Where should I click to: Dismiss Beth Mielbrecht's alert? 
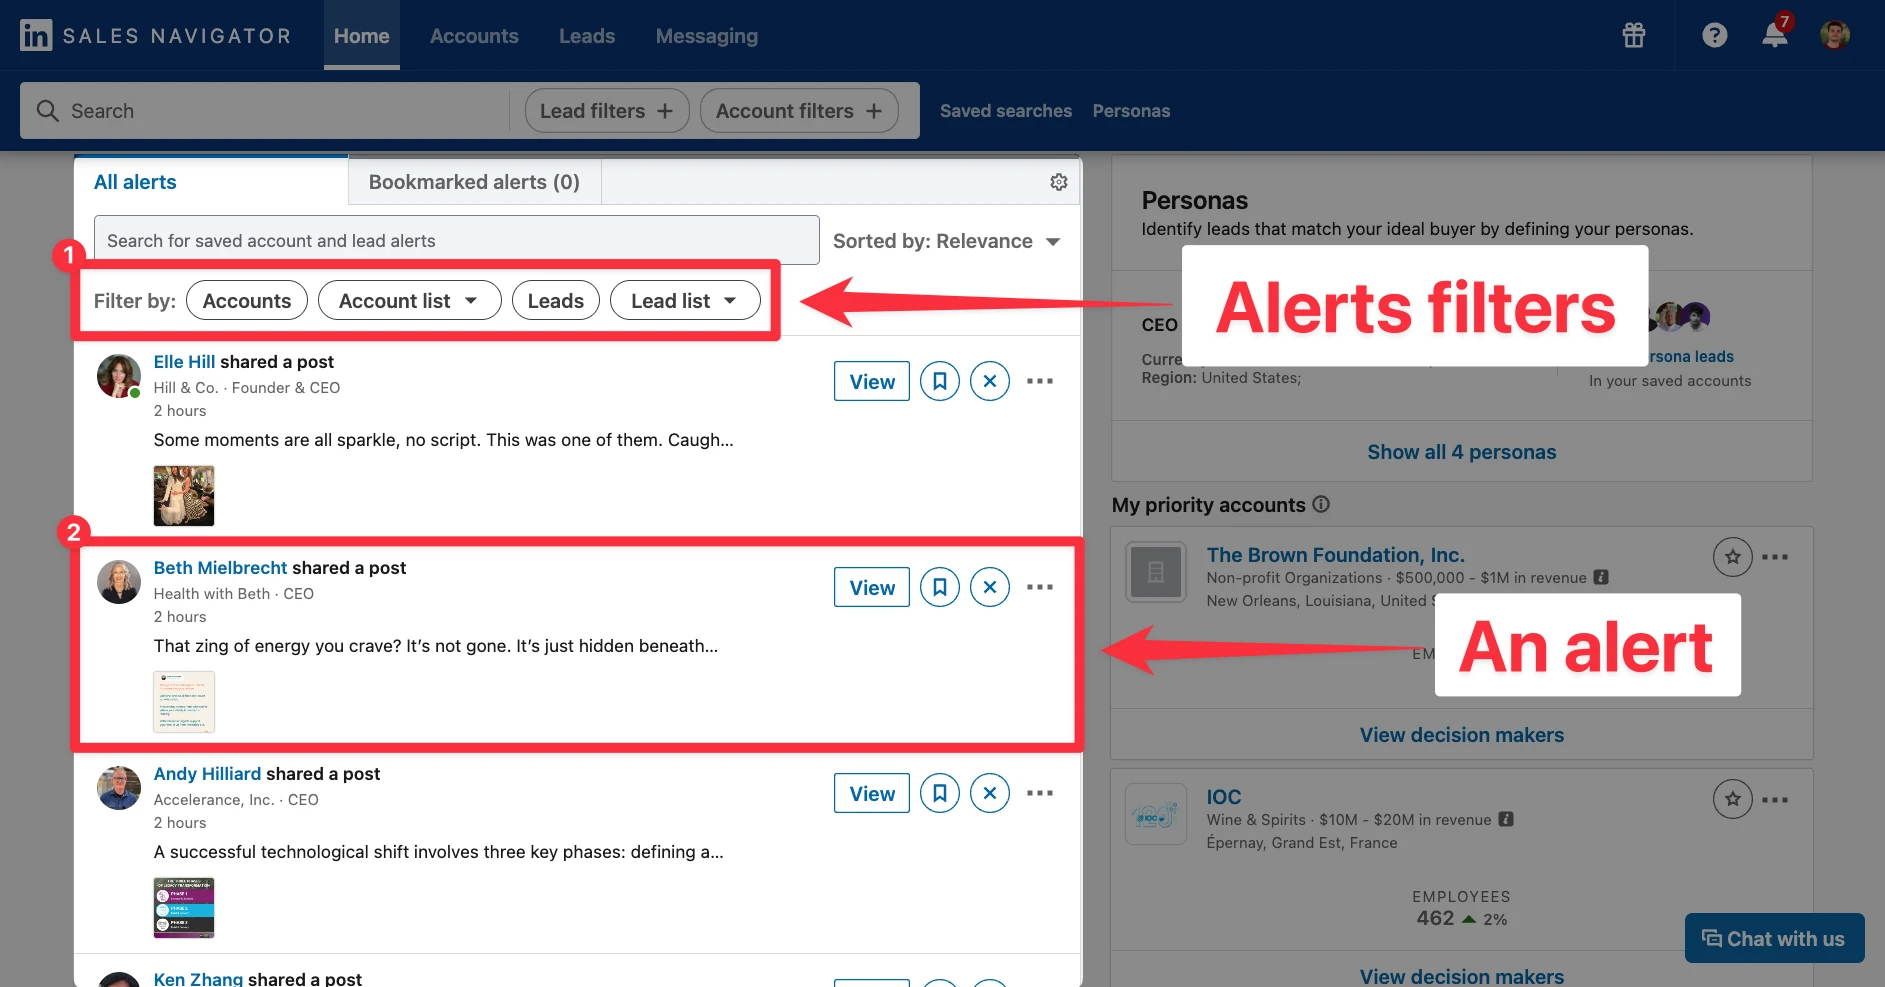(x=990, y=587)
